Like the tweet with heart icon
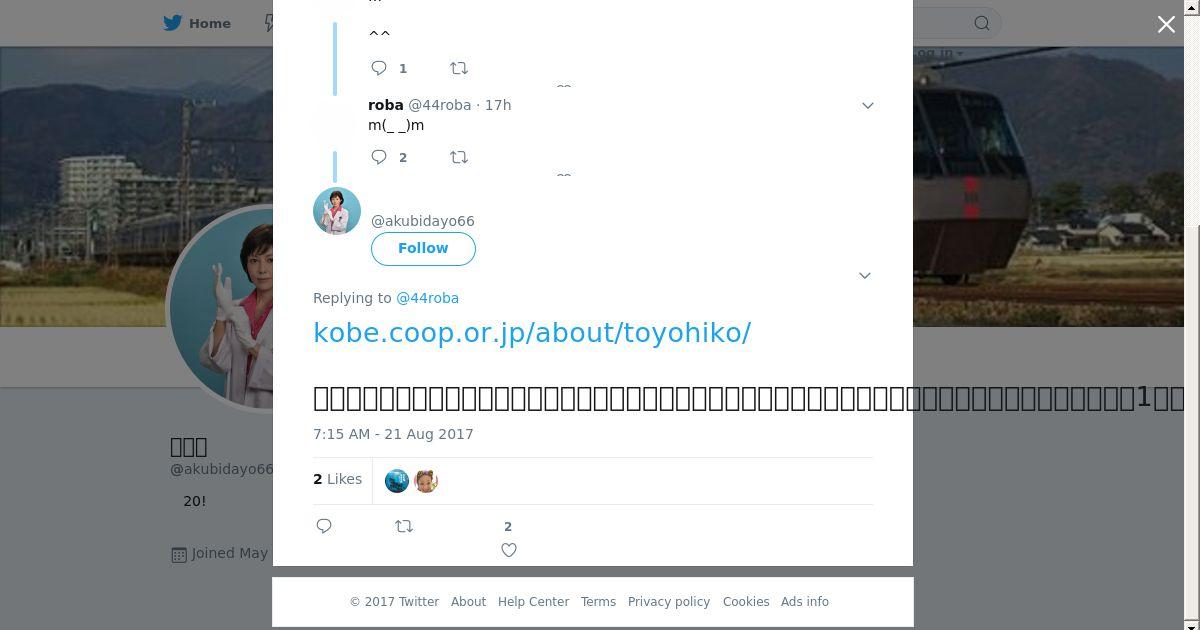This screenshot has width=1200, height=630. click(509, 550)
